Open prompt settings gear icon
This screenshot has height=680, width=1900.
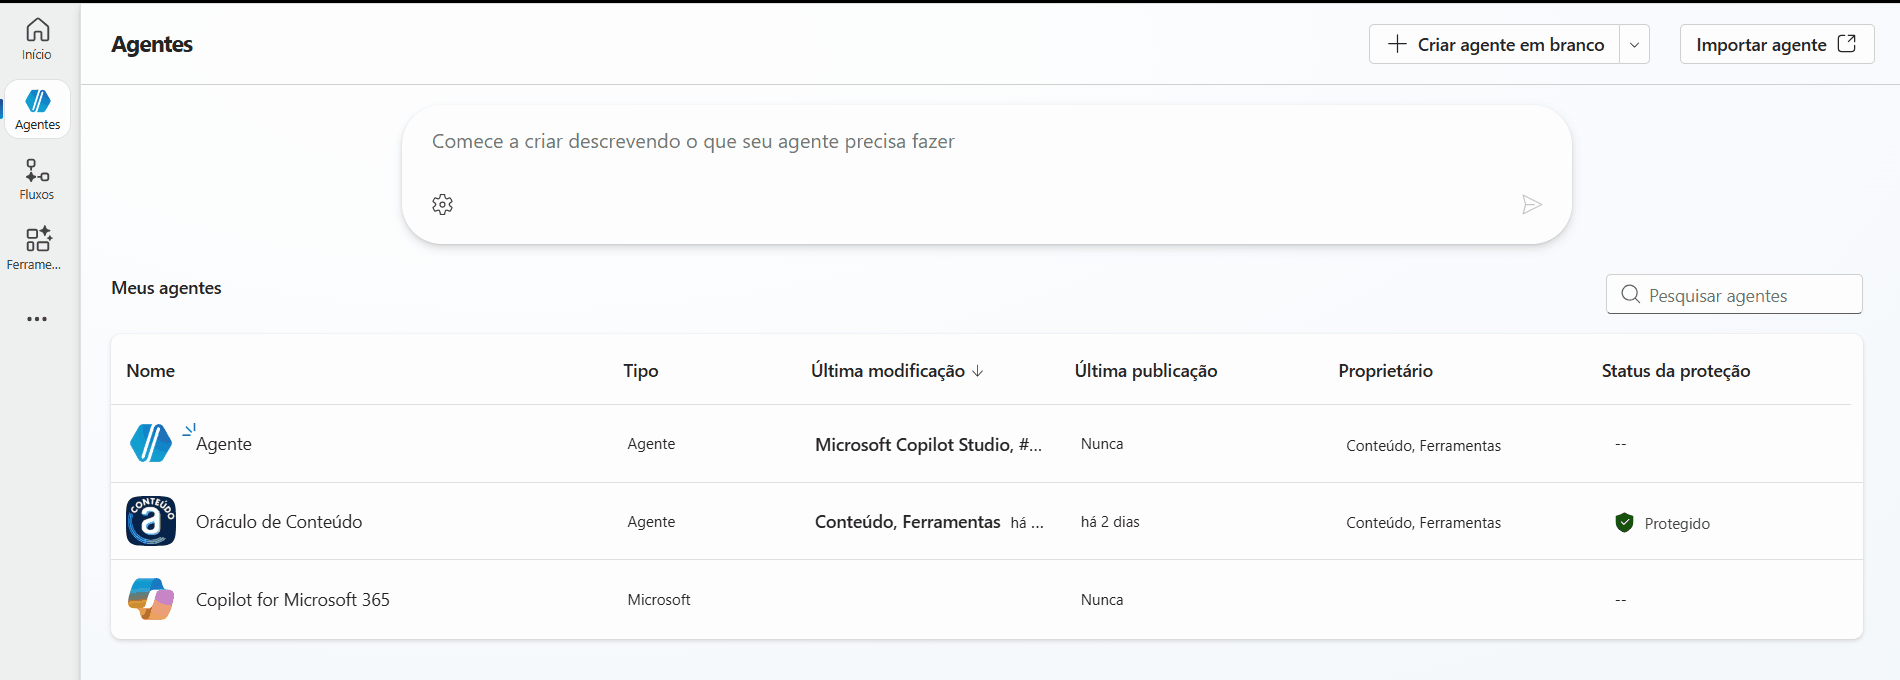coord(442,204)
